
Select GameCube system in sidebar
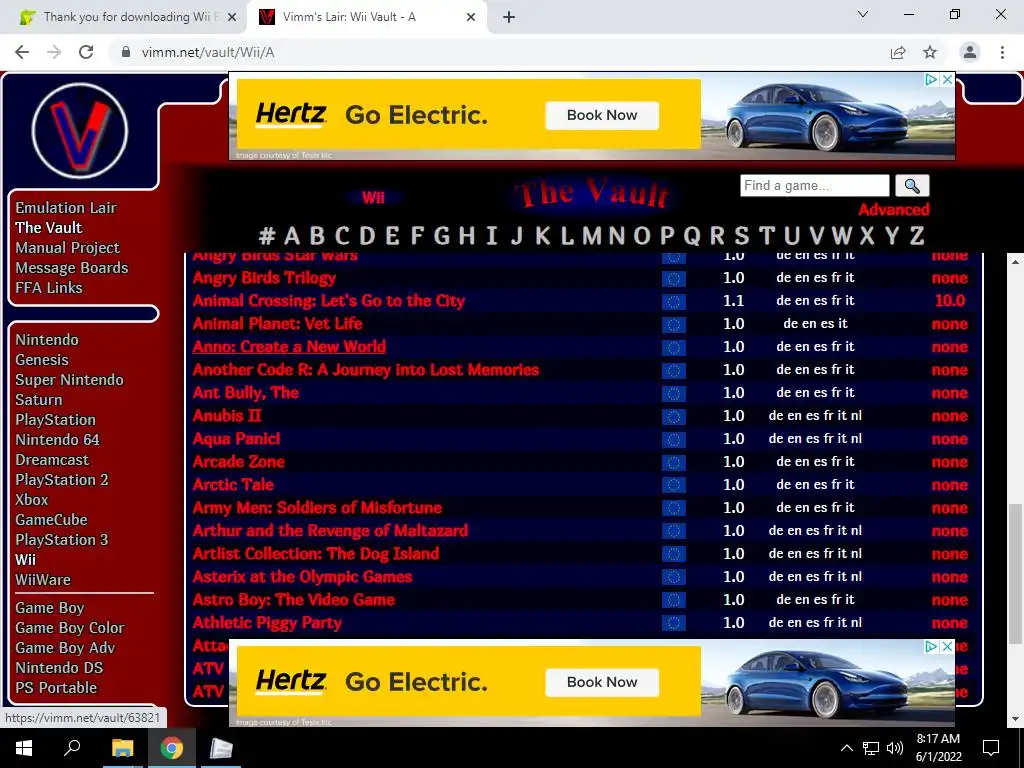[52, 520]
